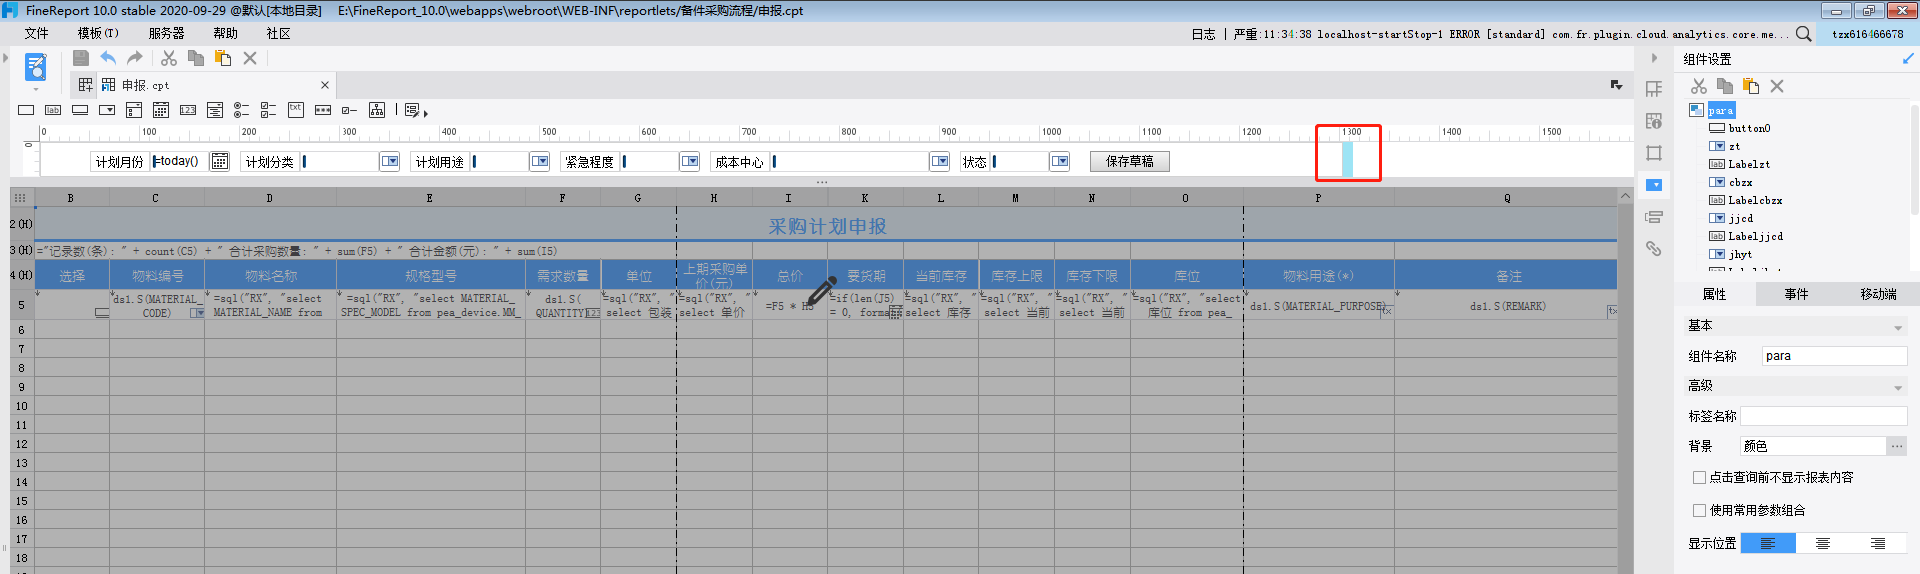Click the 组件名称 input field

point(1834,356)
